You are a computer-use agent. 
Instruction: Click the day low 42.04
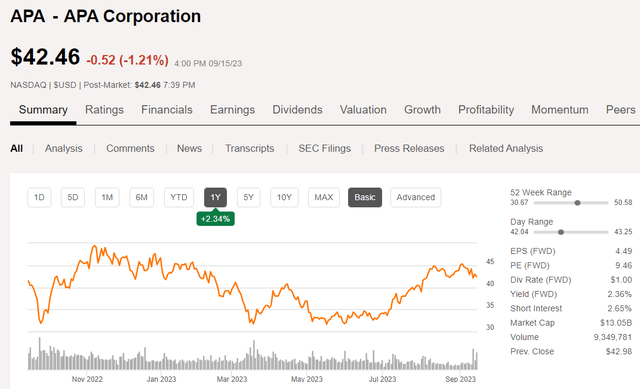(x=519, y=232)
